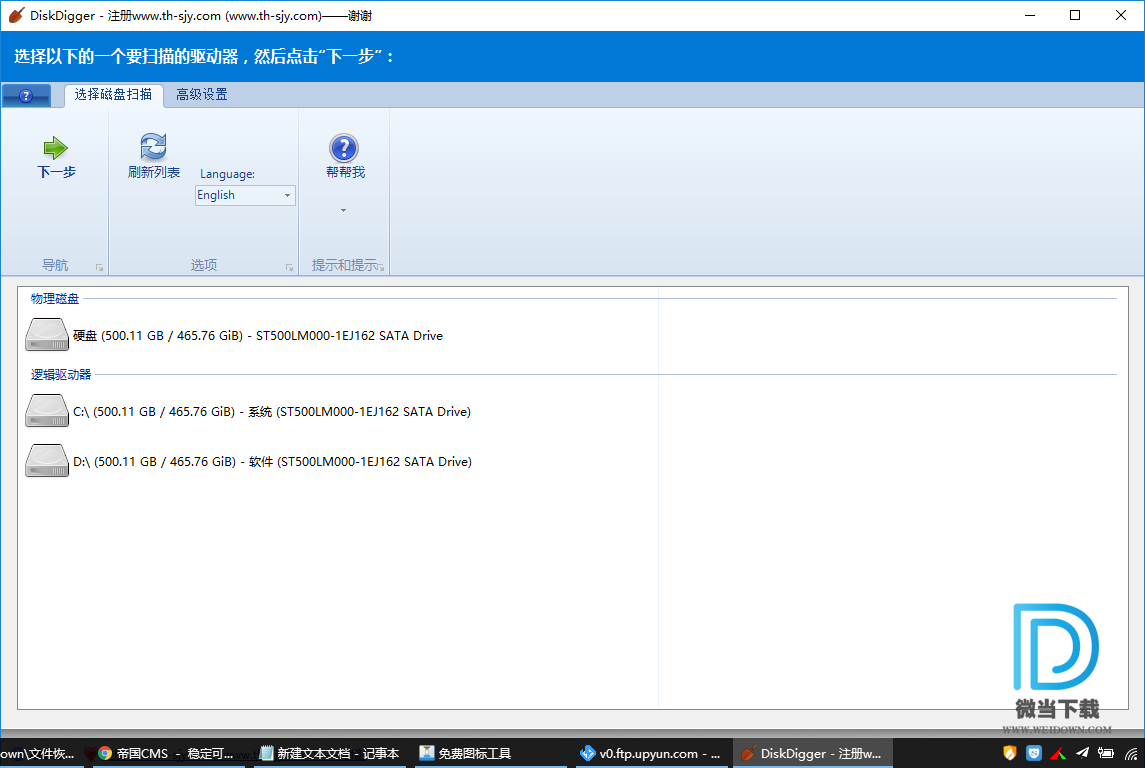This screenshot has width=1145, height=768.
Task: Select the C:\ 系统 logical drive
Action: click(248, 411)
